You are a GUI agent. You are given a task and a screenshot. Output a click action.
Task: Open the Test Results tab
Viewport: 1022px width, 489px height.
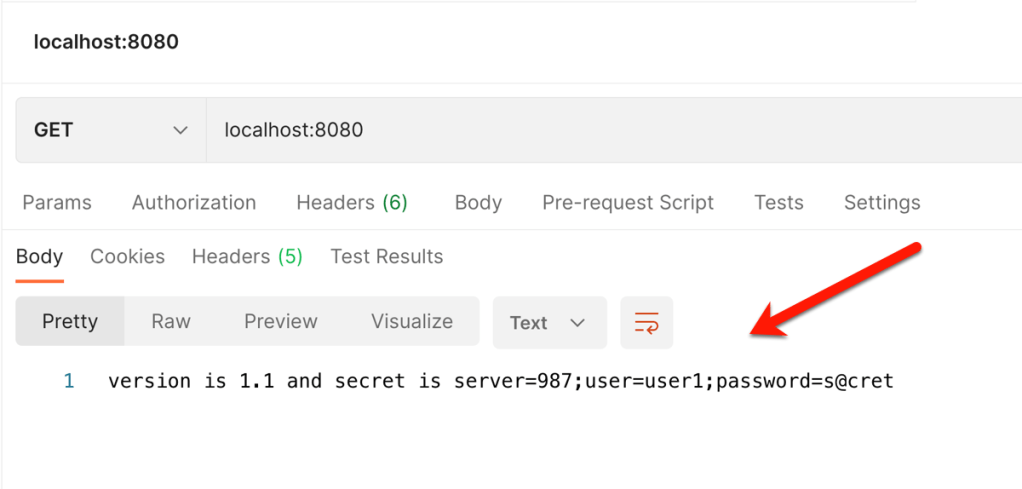(x=387, y=257)
